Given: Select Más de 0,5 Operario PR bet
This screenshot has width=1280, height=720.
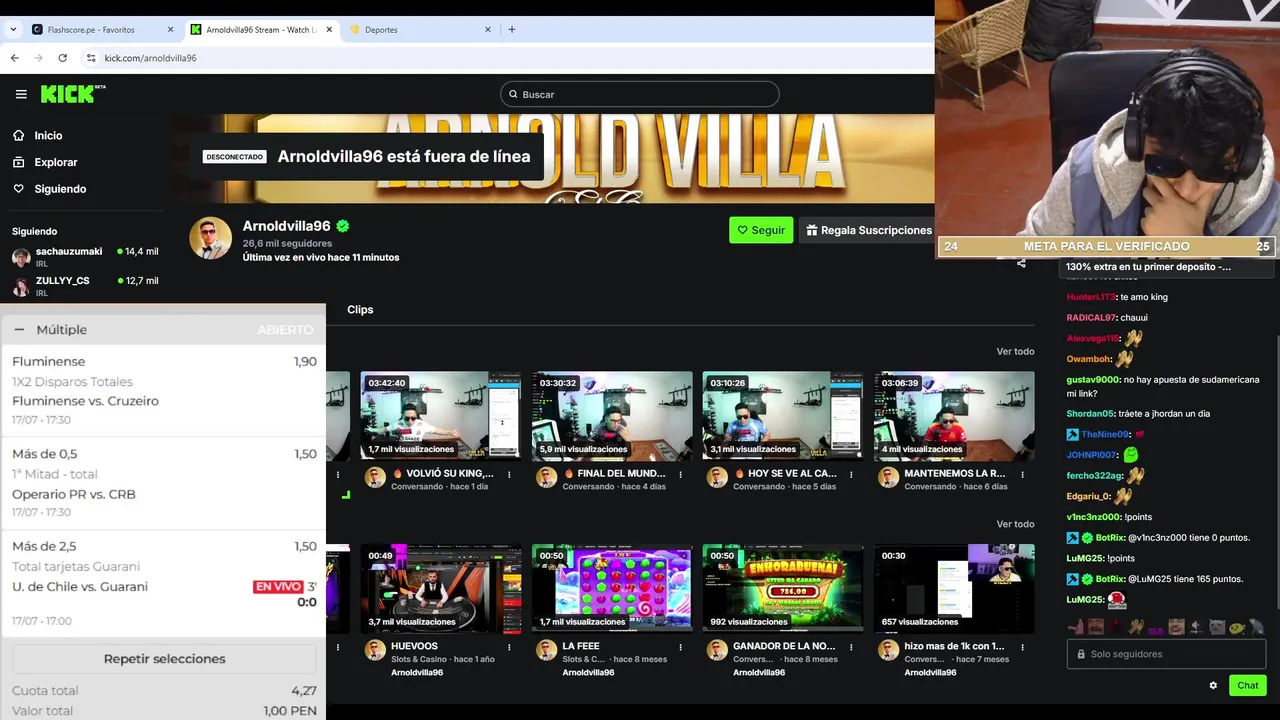Looking at the screenshot, I should point(163,483).
